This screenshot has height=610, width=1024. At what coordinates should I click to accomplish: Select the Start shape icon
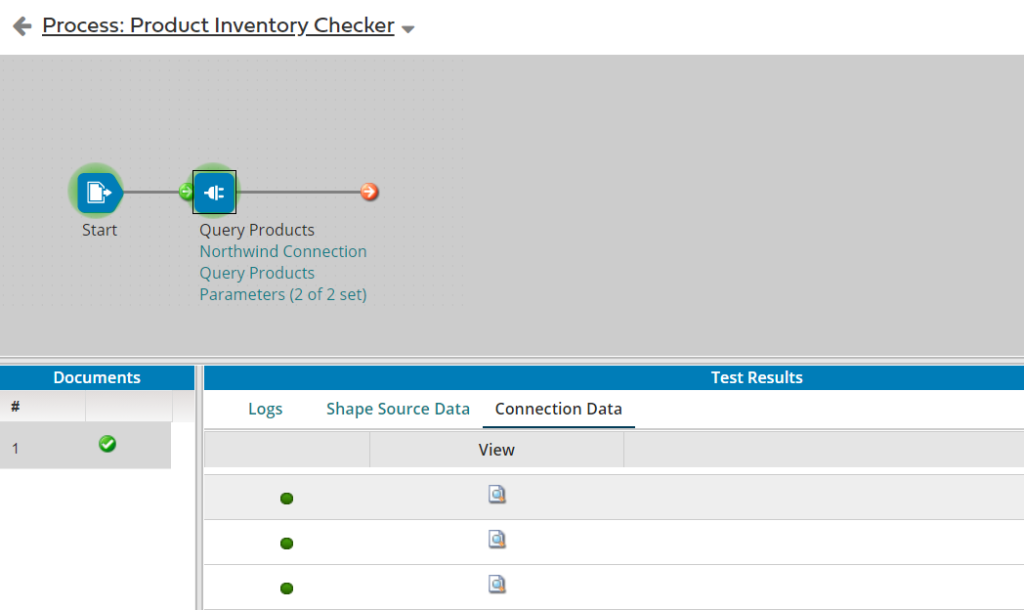click(x=97, y=191)
